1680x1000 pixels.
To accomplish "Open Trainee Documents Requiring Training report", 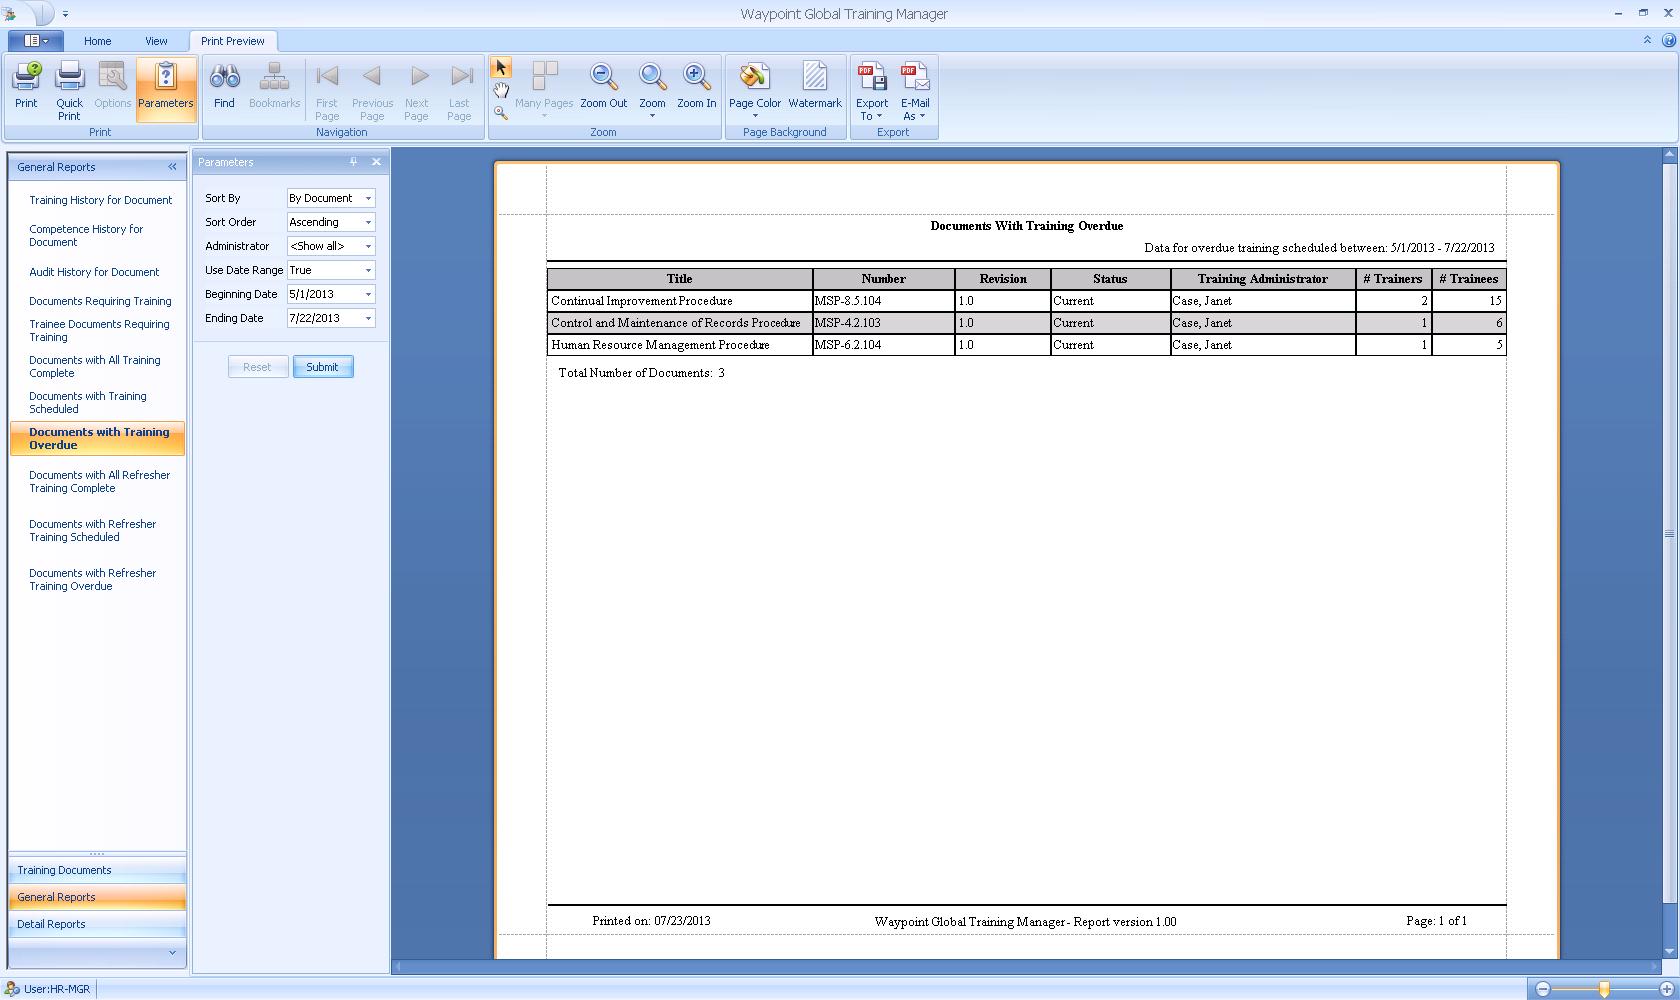I will pos(99,331).
